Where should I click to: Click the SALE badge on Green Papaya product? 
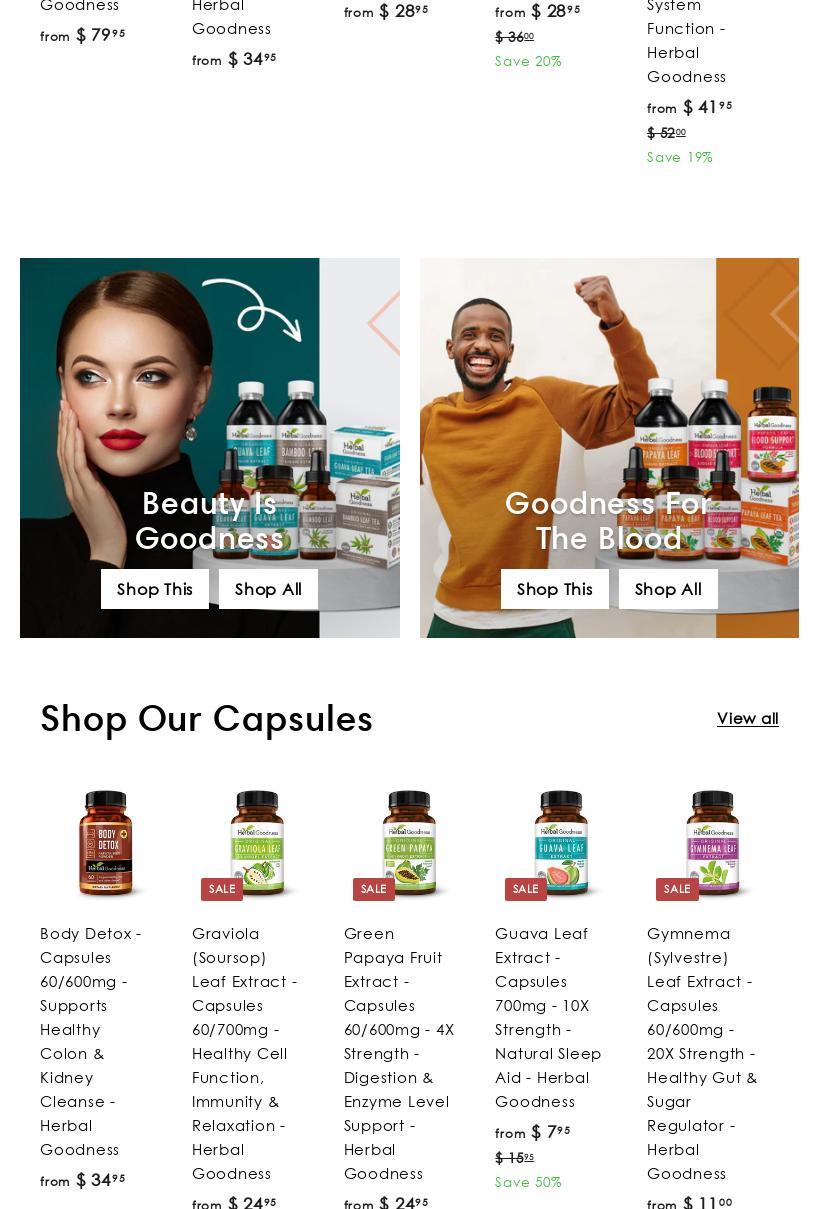point(374,889)
